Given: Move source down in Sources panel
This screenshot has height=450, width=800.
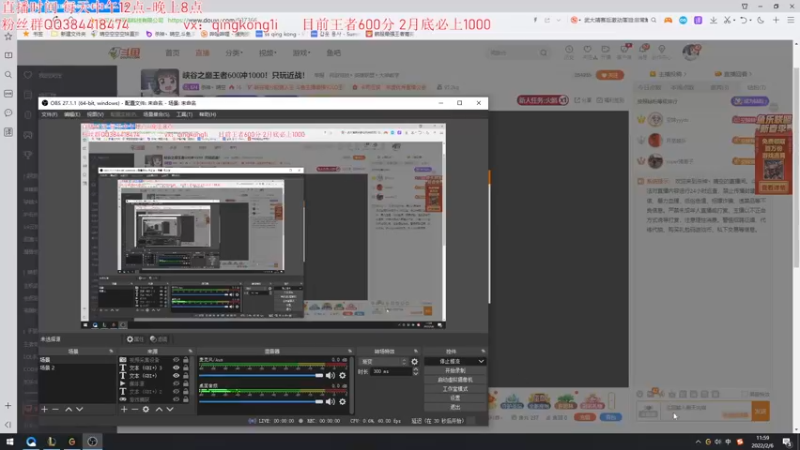Looking at the screenshot, I should (170, 409).
